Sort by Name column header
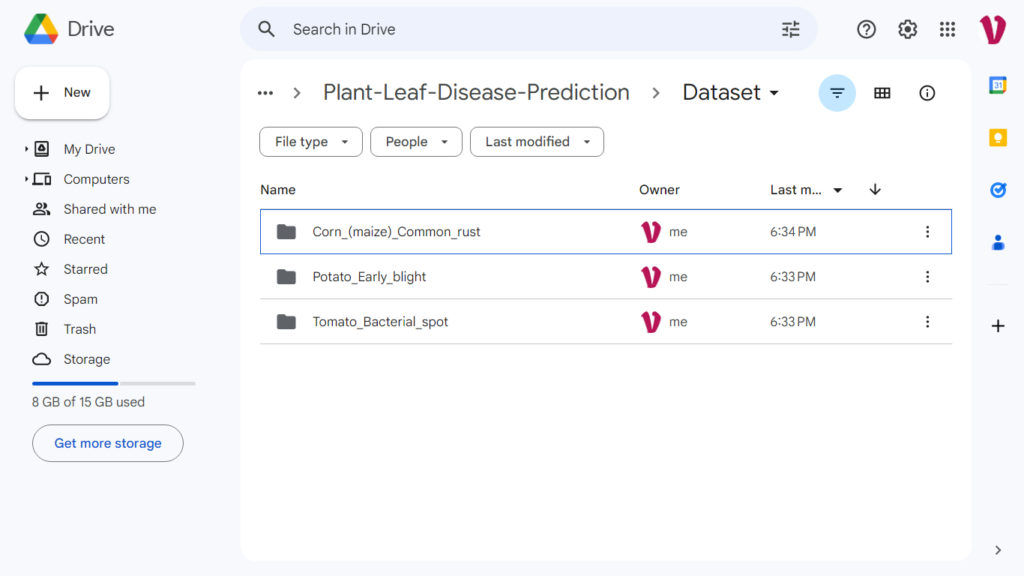1024x576 pixels. [278, 190]
